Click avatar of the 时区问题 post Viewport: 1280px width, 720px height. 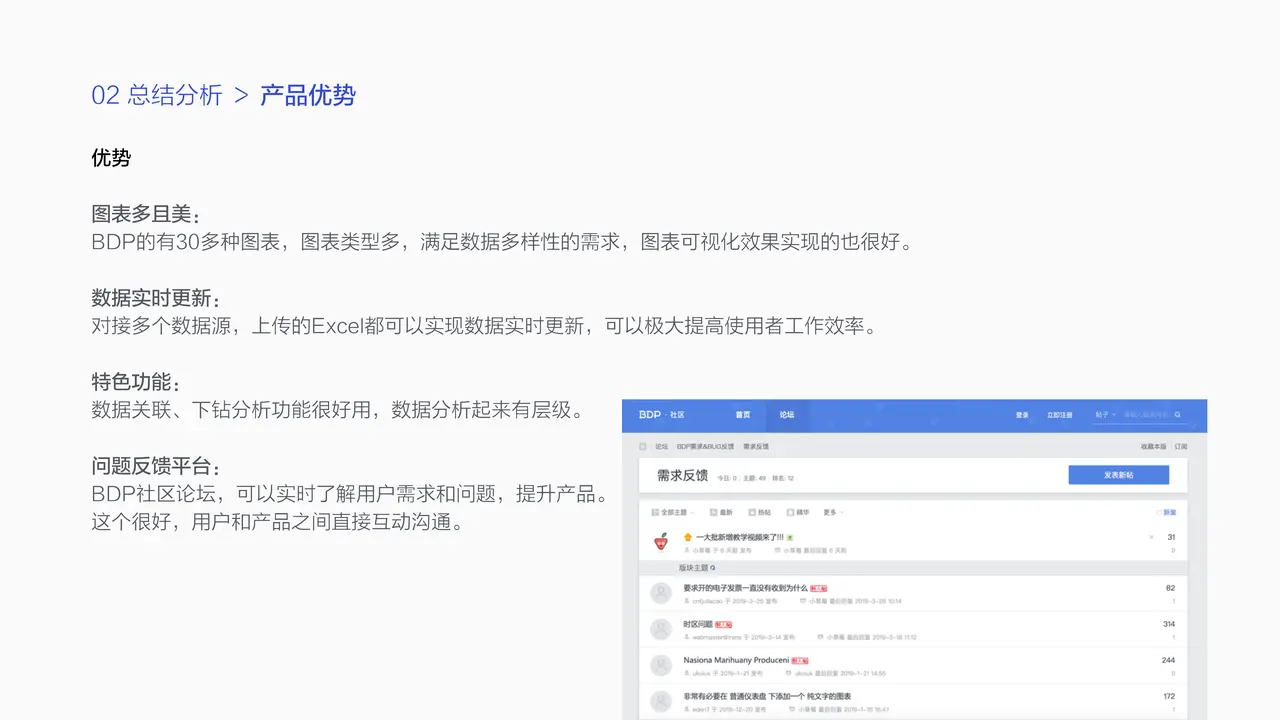[x=660, y=629]
